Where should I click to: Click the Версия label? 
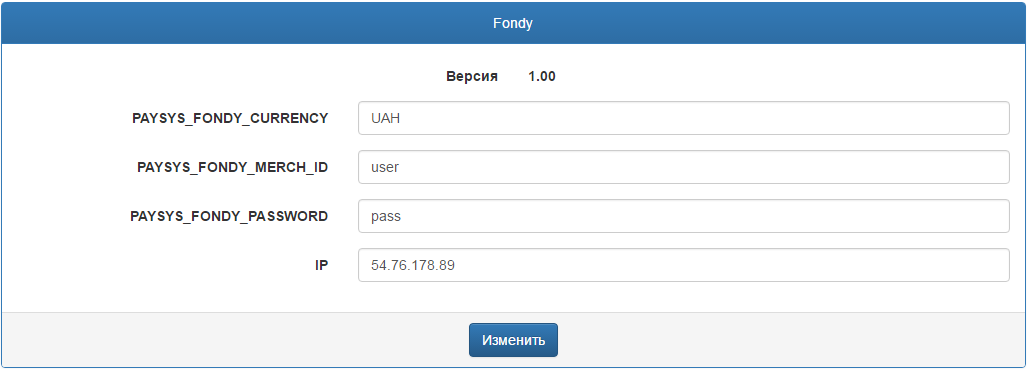(472, 76)
